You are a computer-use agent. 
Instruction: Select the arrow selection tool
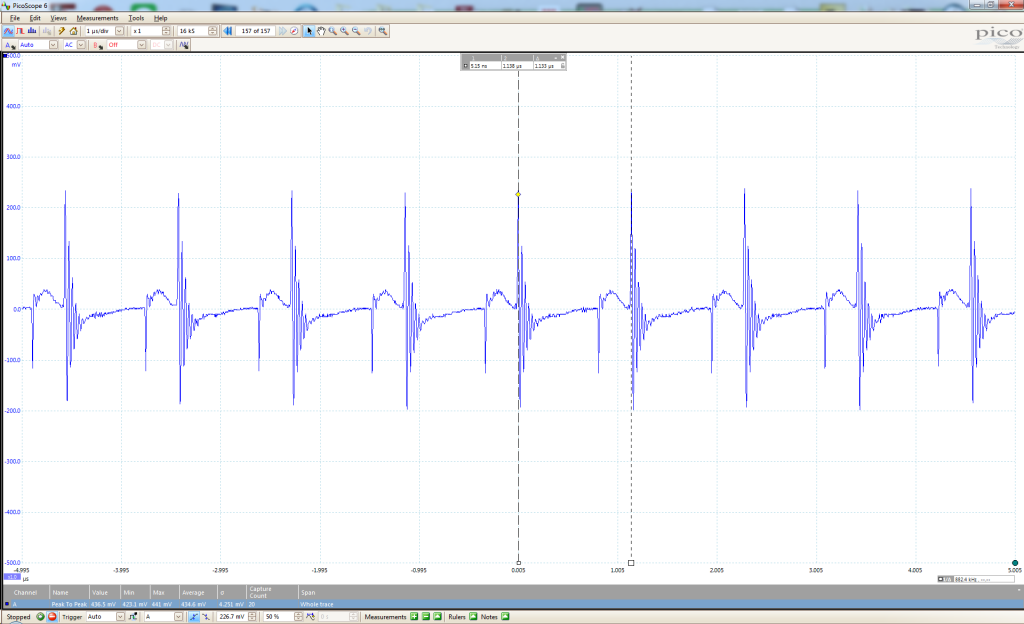pos(310,31)
